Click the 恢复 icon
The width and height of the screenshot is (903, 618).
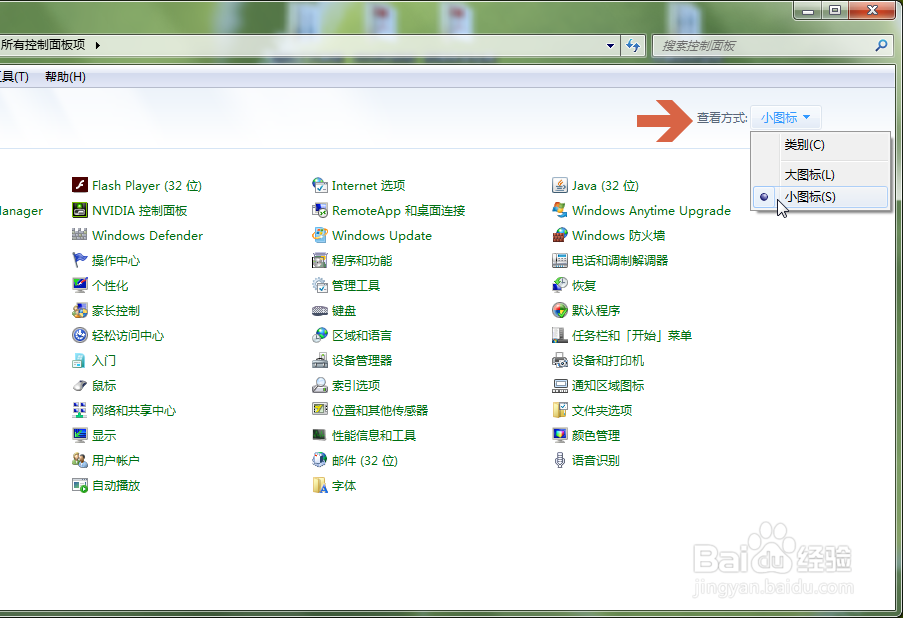pyautogui.click(x=559, y=285)
